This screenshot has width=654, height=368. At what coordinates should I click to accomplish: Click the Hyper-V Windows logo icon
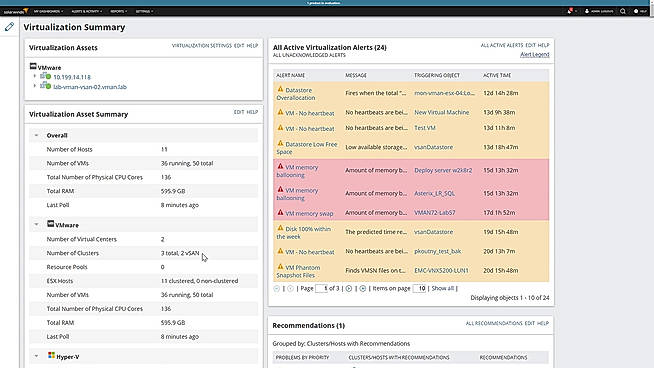[x=51, y=355]
